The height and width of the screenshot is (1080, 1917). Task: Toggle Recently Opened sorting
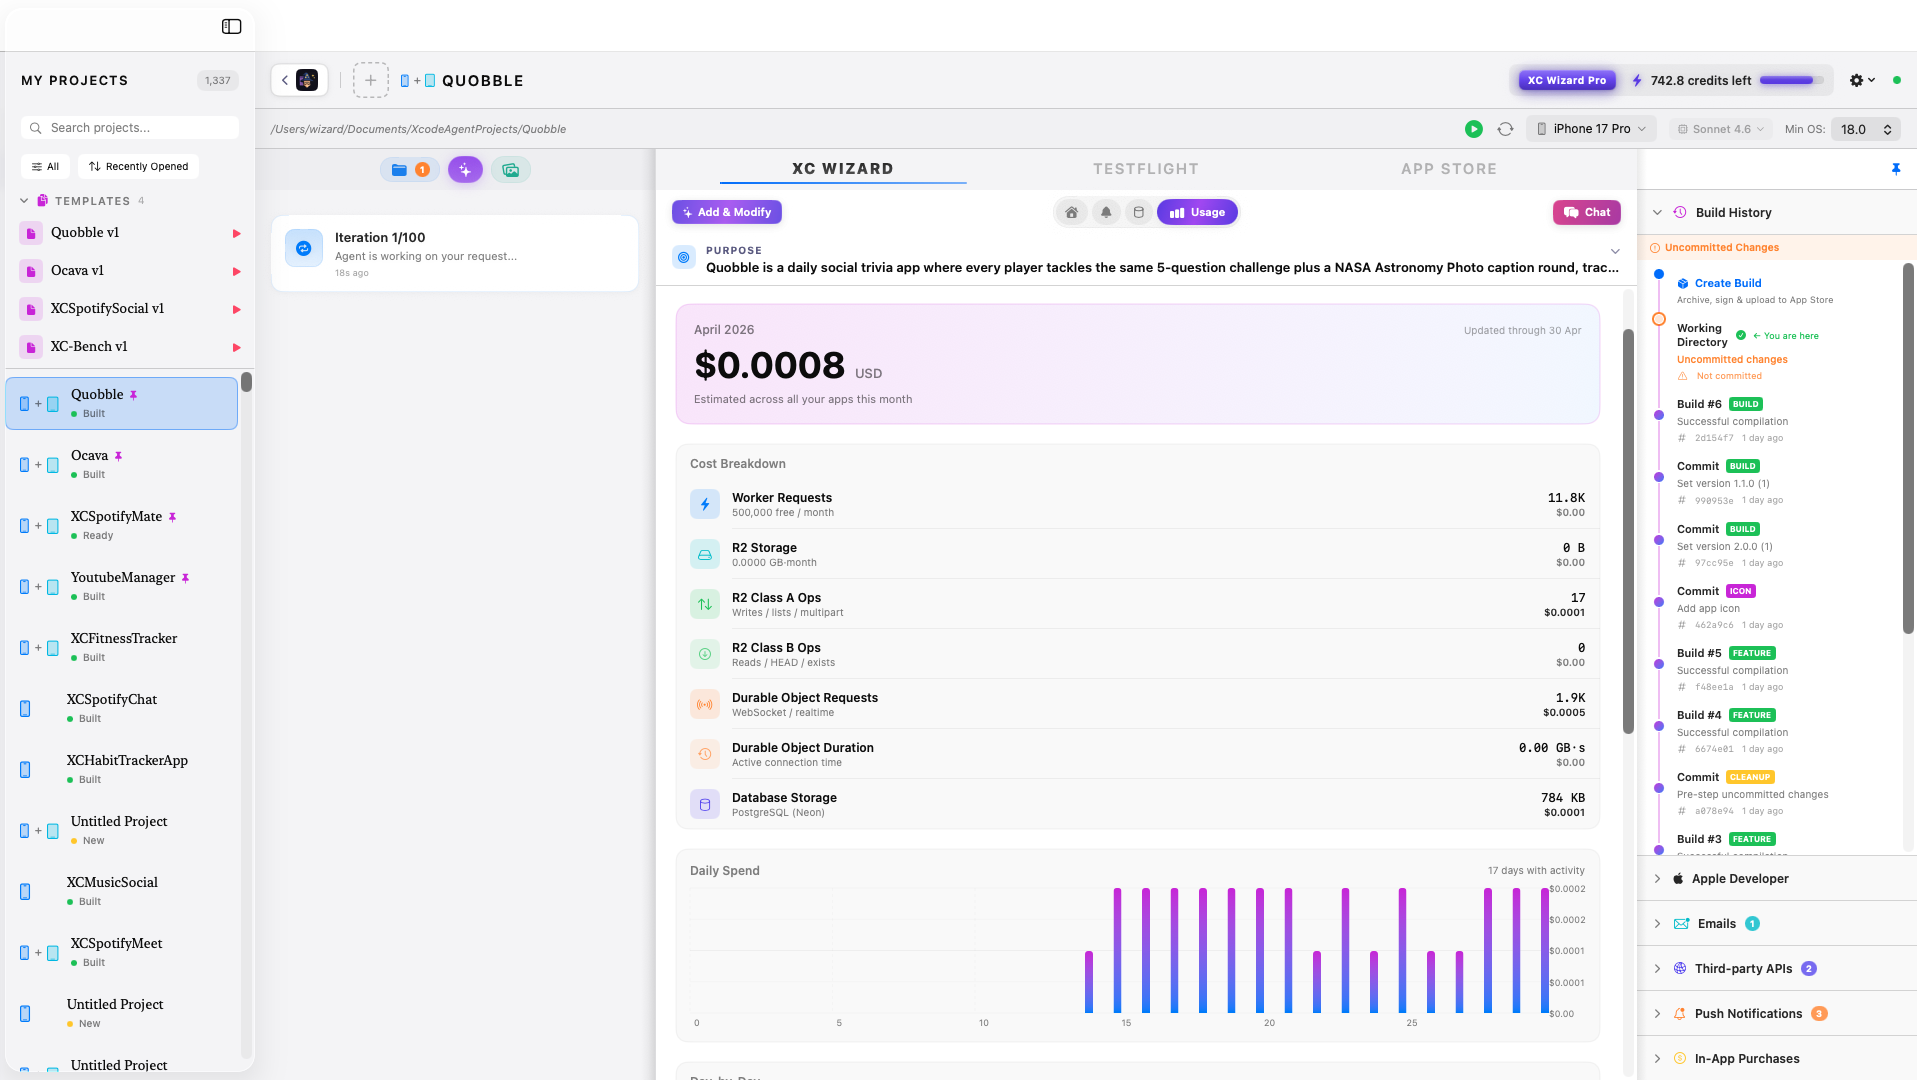point(138,166)
